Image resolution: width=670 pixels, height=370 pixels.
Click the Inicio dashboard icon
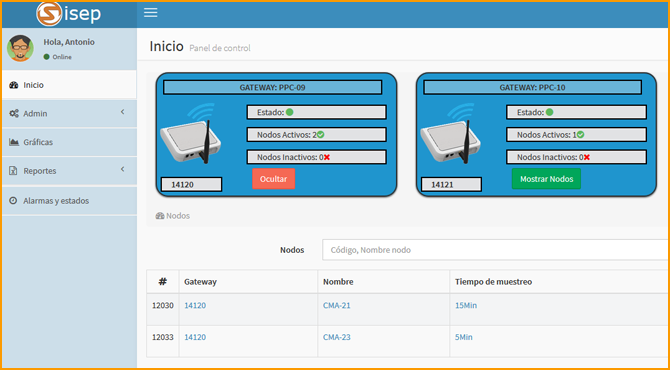point(14,85)
